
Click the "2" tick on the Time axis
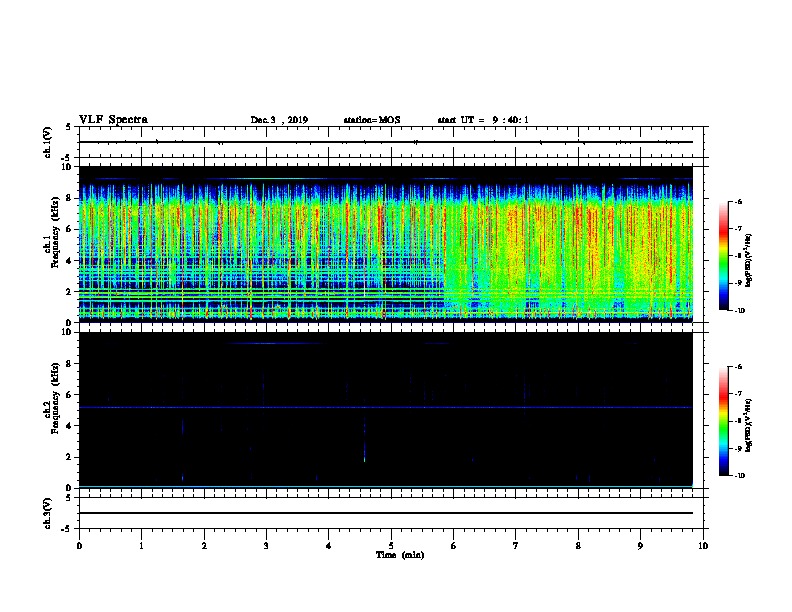coord(204,546)
